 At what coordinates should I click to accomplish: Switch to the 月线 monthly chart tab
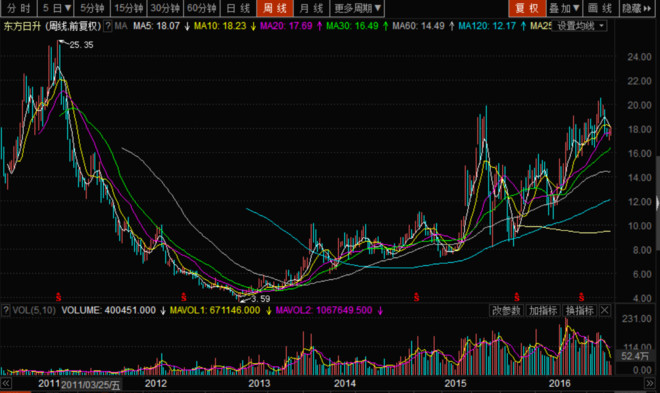coord(311,8)
